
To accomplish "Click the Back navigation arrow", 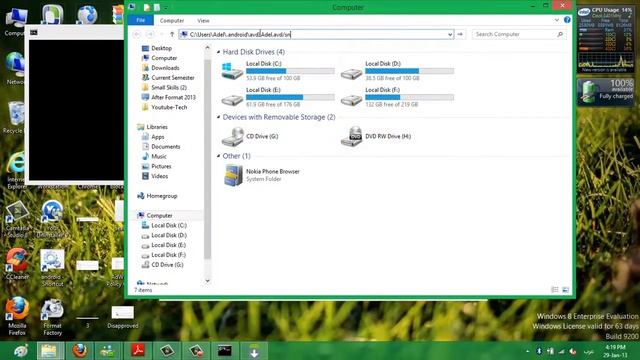I will tap(137, 34).
